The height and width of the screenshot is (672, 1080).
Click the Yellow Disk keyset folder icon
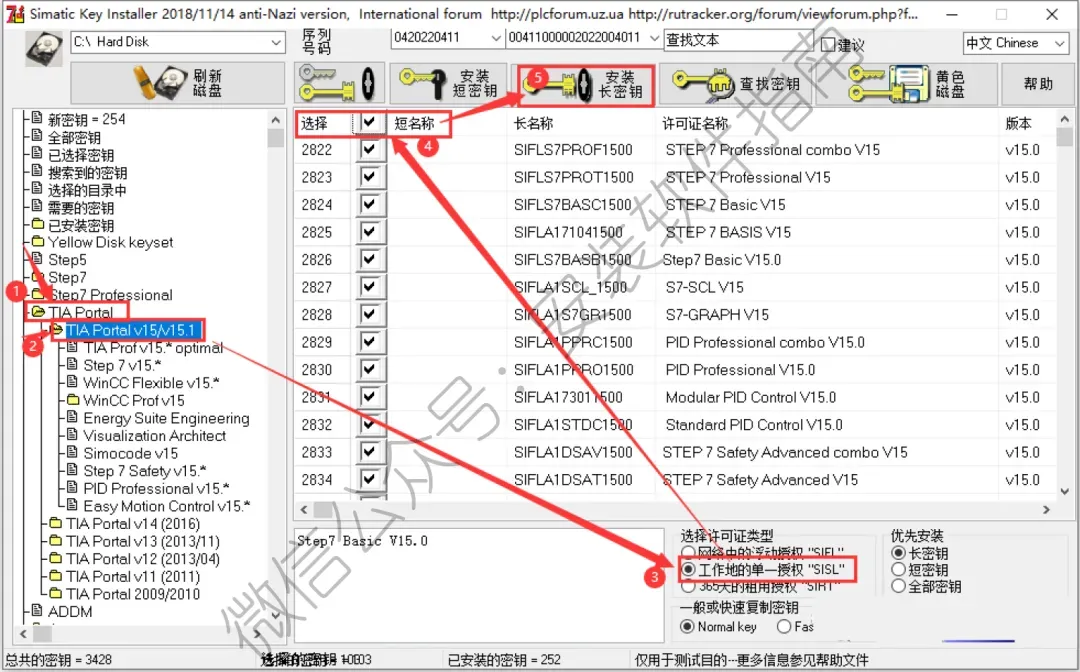[x=38, y=242]
